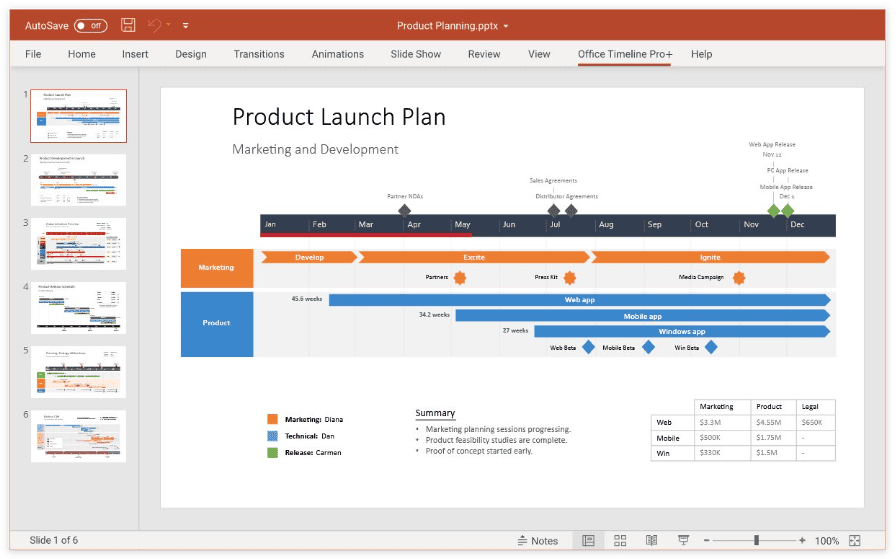Select slide 2 thumbnail
The image size is (896, 559).
78,179
